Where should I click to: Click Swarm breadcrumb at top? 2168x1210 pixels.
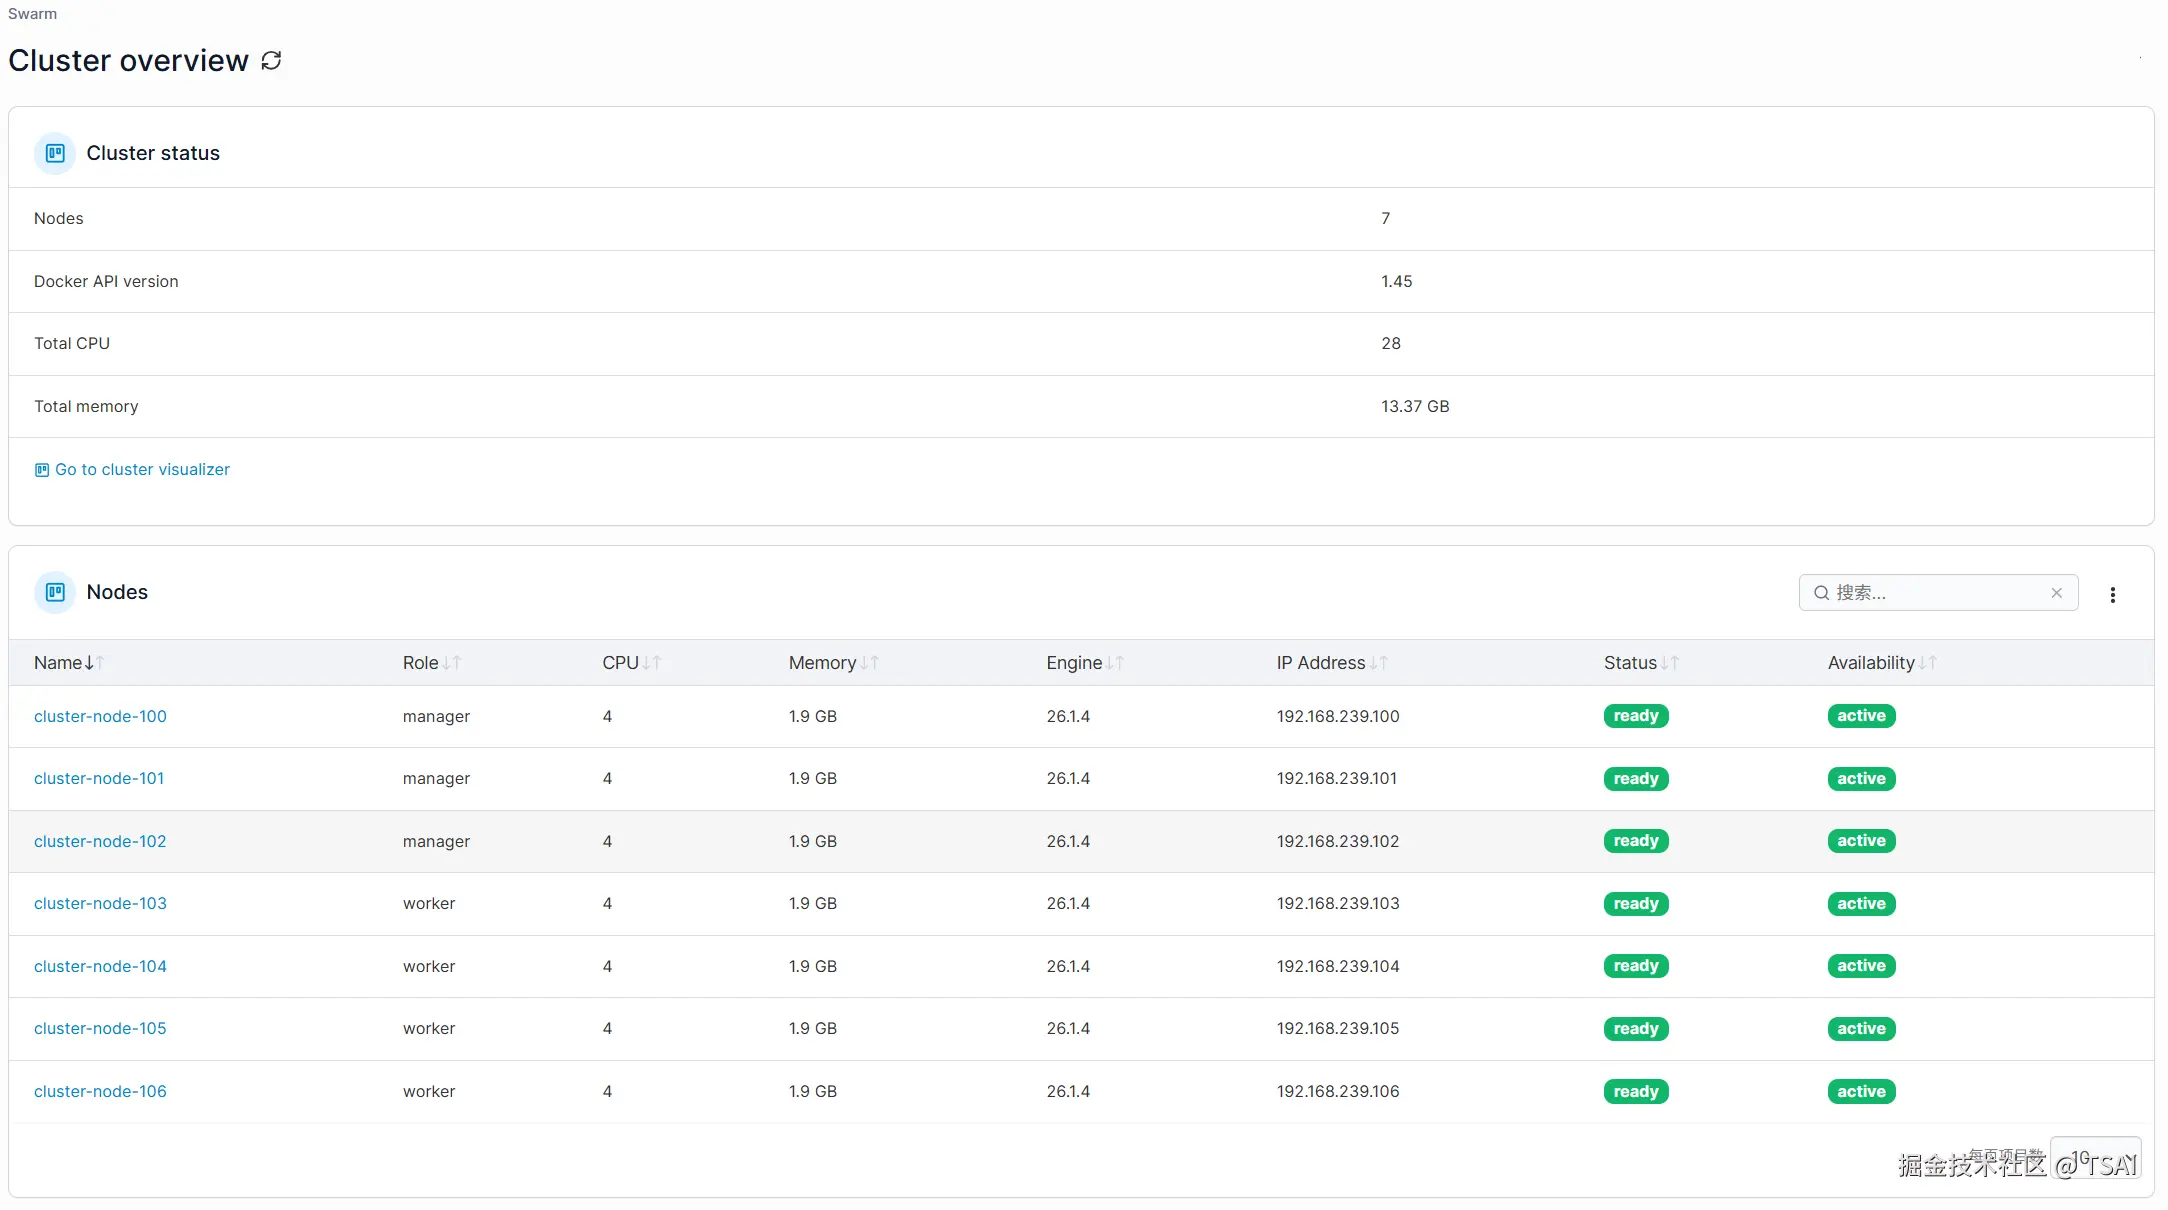pos(32,14)
